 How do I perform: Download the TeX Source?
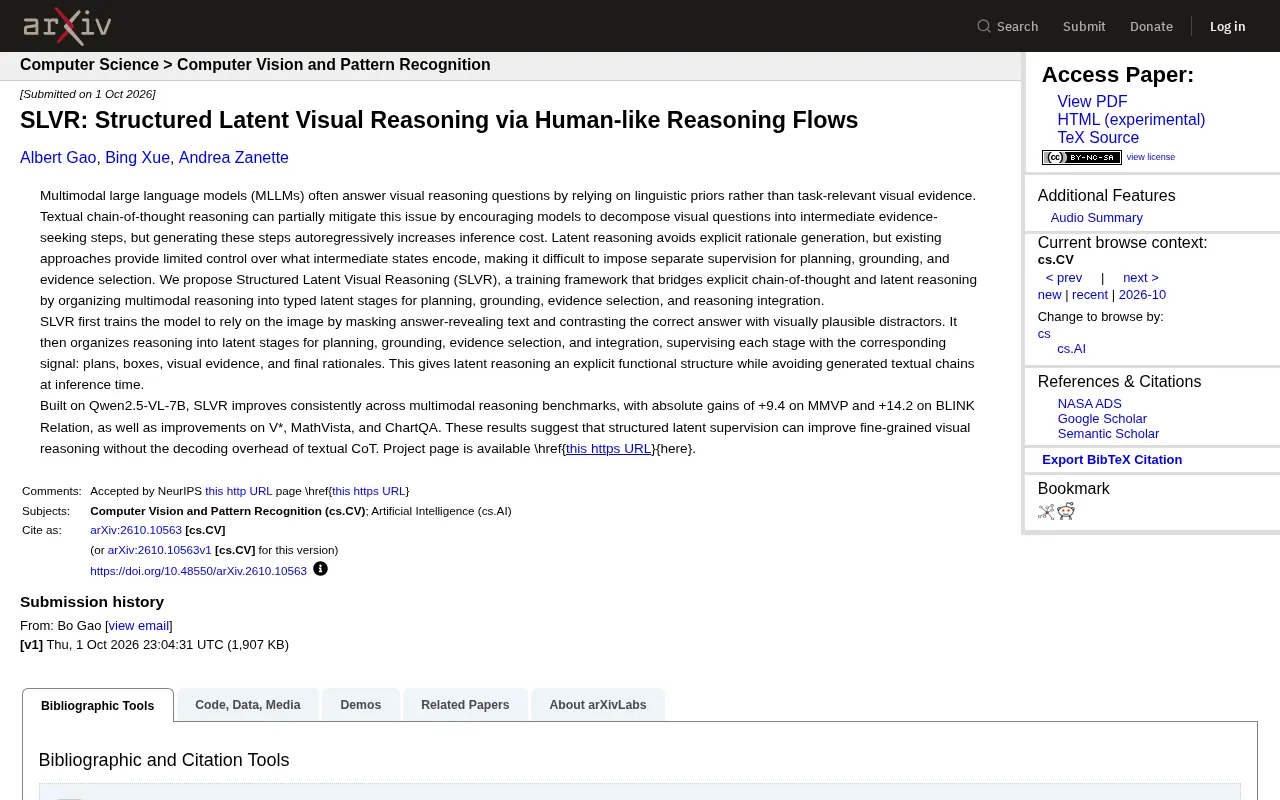1098,138
